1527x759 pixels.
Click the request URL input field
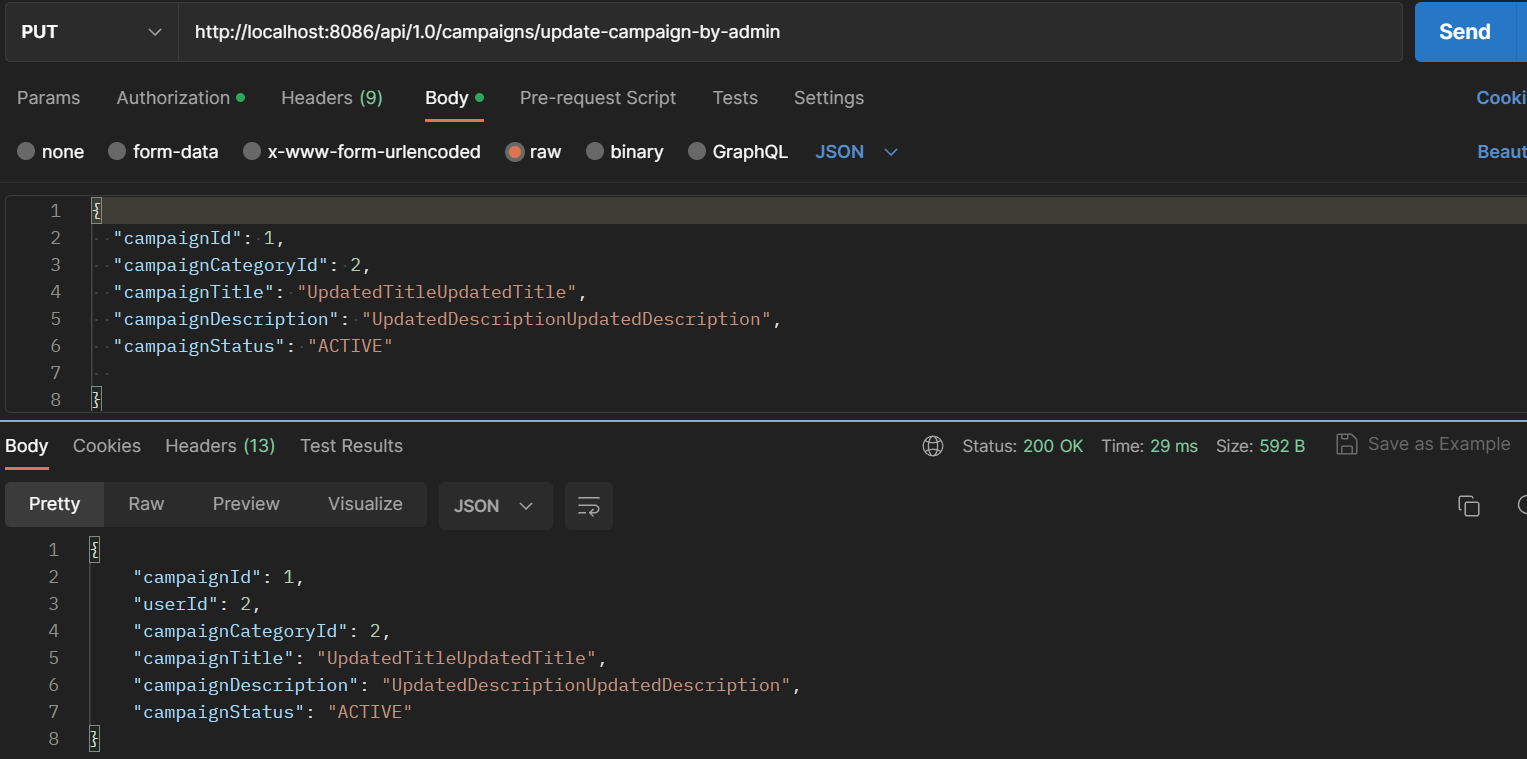click(790, 32)
